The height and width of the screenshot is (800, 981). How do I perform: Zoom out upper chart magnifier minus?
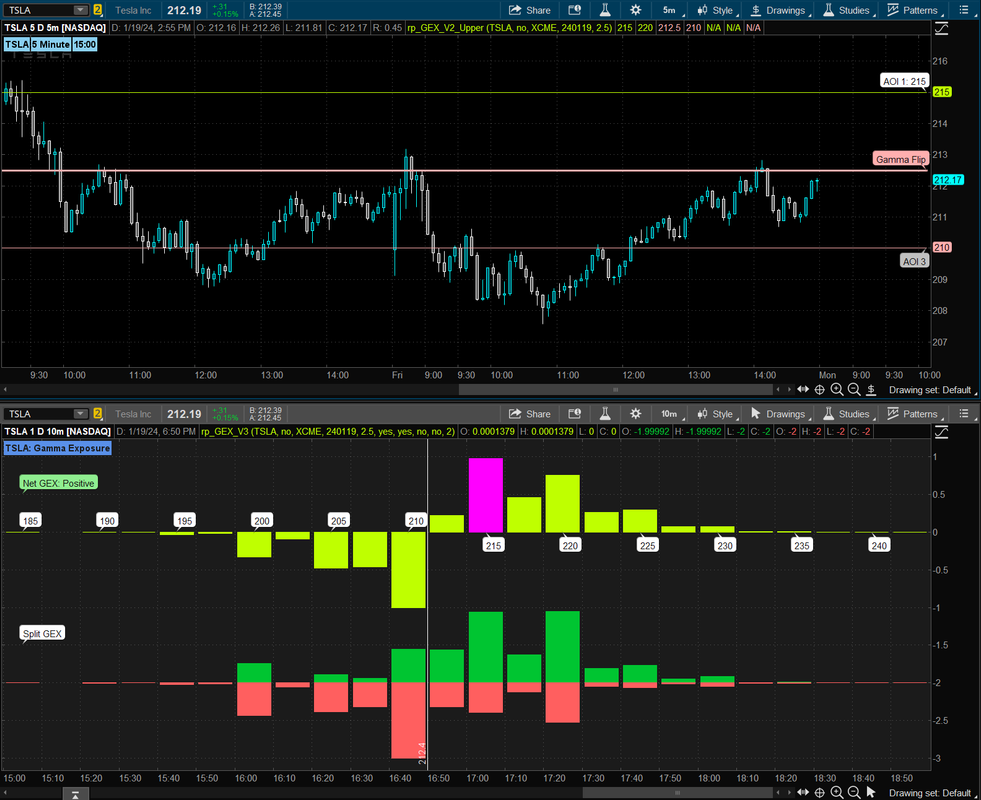tap(853, 390)
